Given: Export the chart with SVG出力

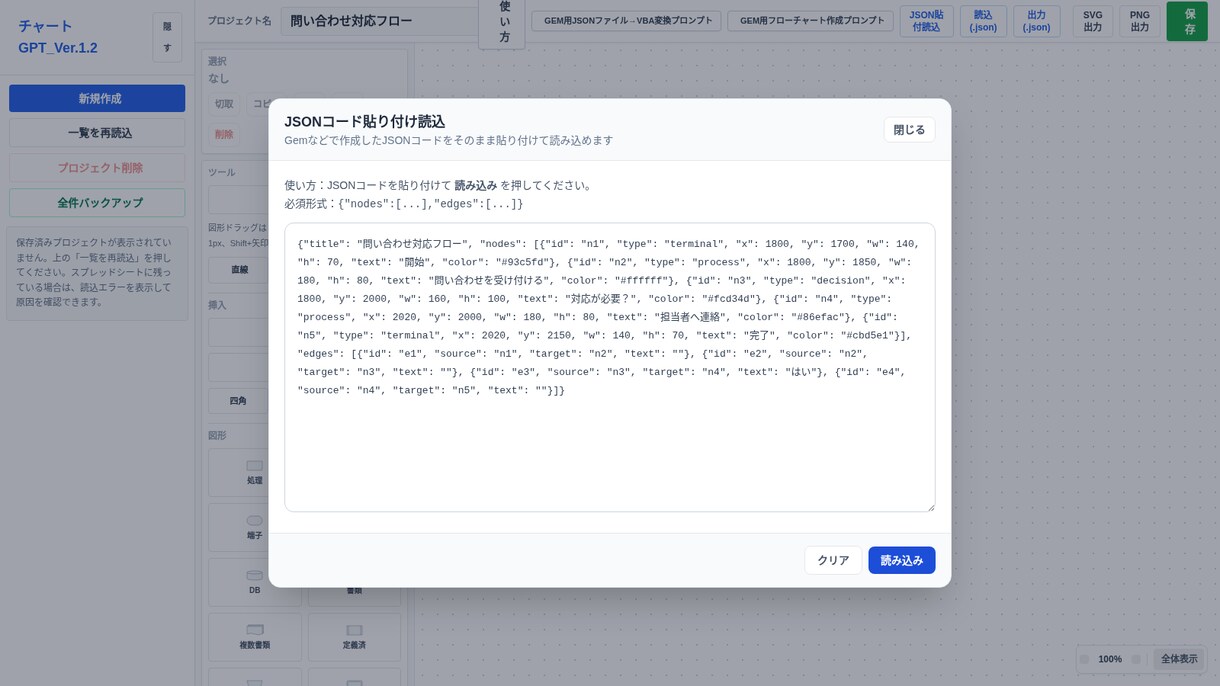Looking at the screenshot, I should (1093, 21).
